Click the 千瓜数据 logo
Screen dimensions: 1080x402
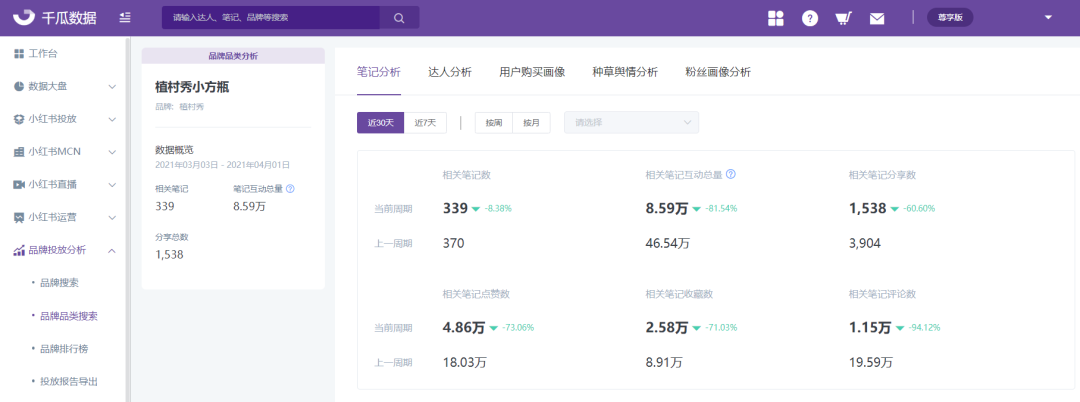coord(56,18)
